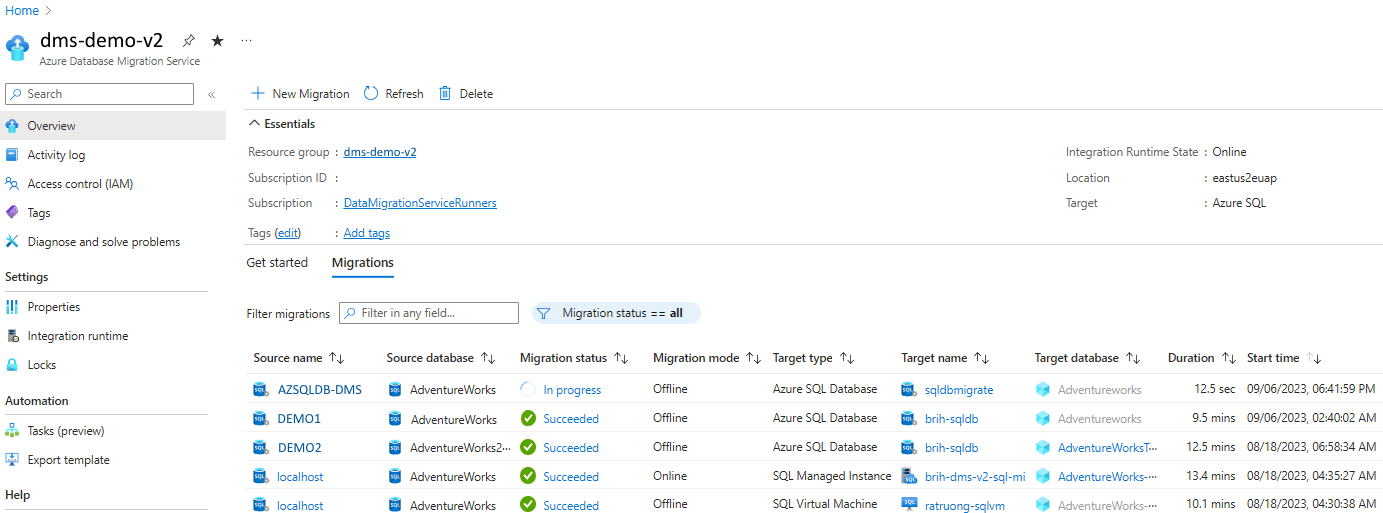Open the dms-demo-v2 resource group link
Viewport: 1383px width, 513px height.
[380, 152]
